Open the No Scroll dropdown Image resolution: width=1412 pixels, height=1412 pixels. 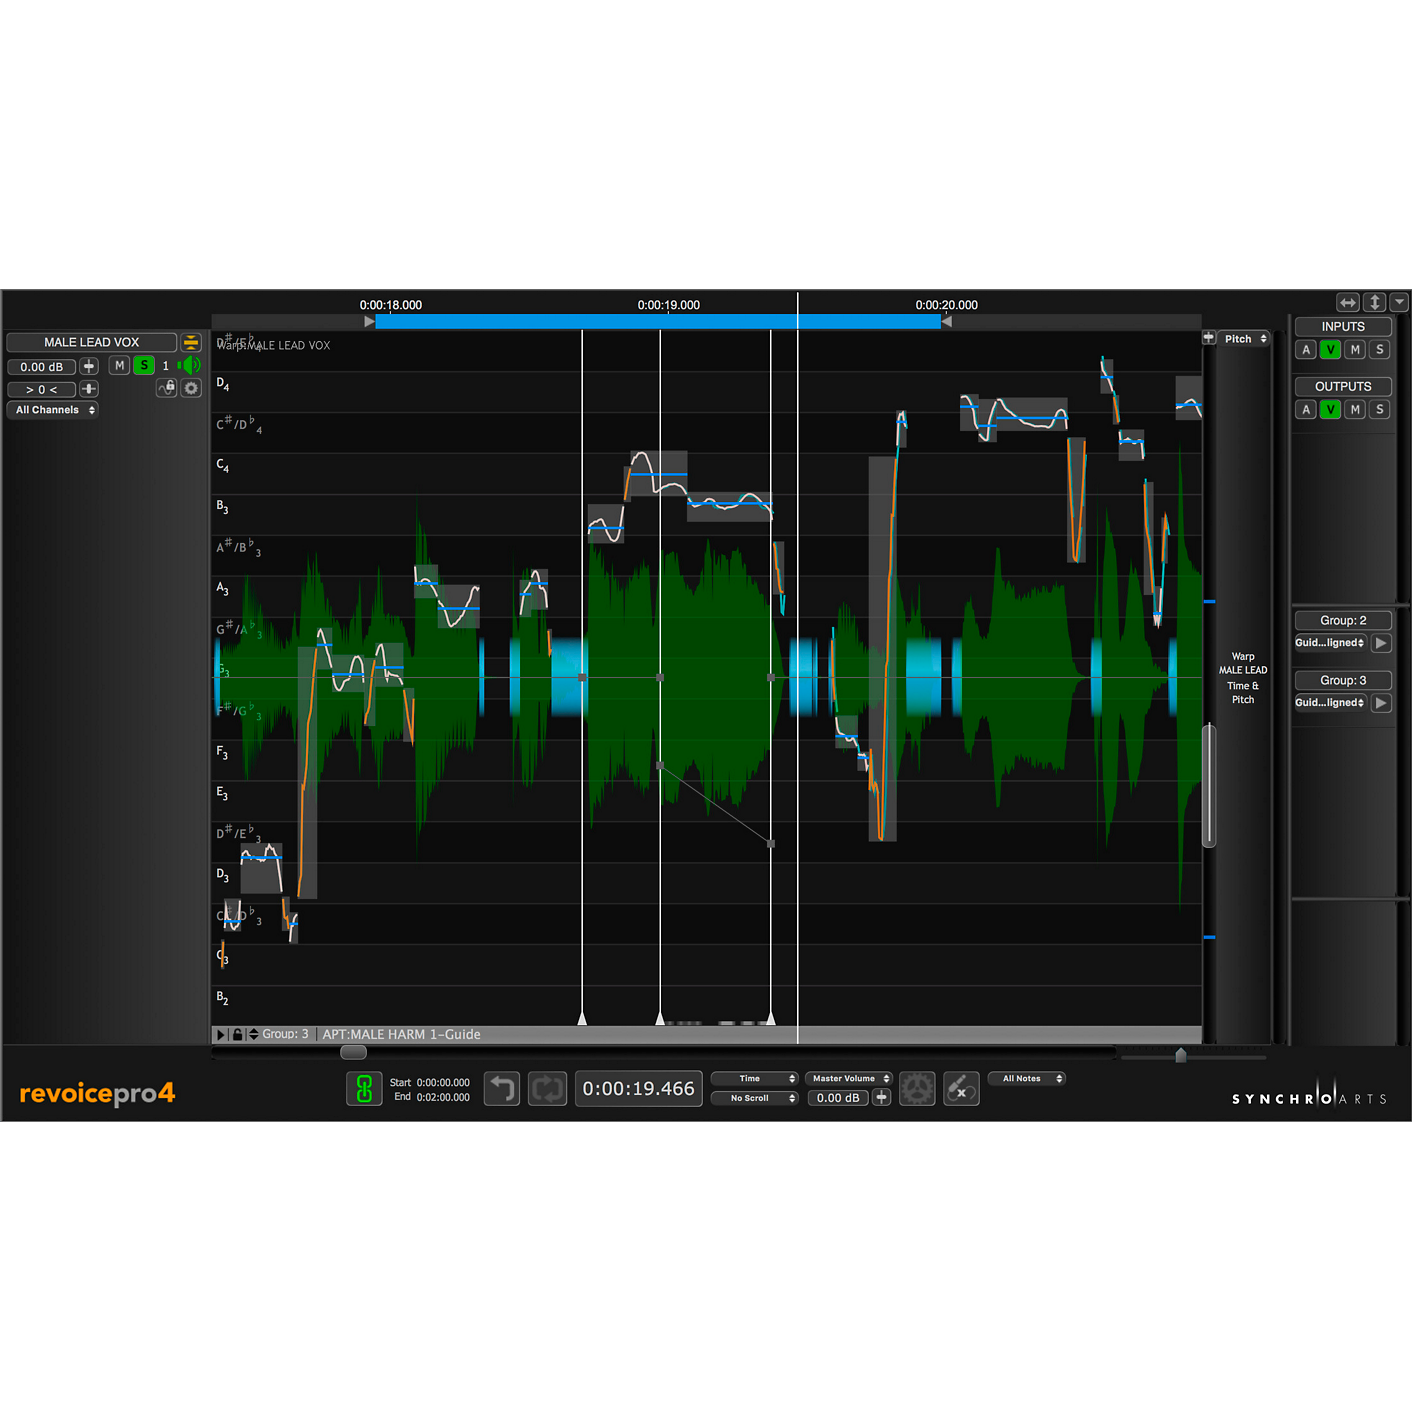(x=754, y=1098)
